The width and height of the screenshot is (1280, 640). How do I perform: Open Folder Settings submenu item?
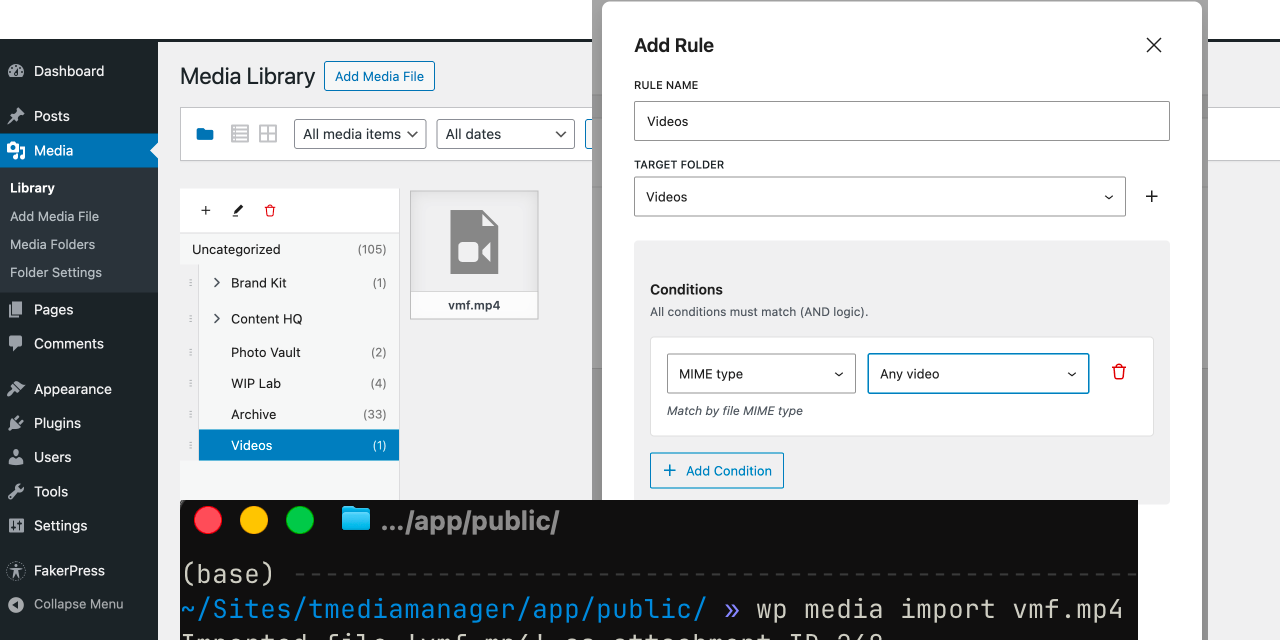[x=56, y=272]
